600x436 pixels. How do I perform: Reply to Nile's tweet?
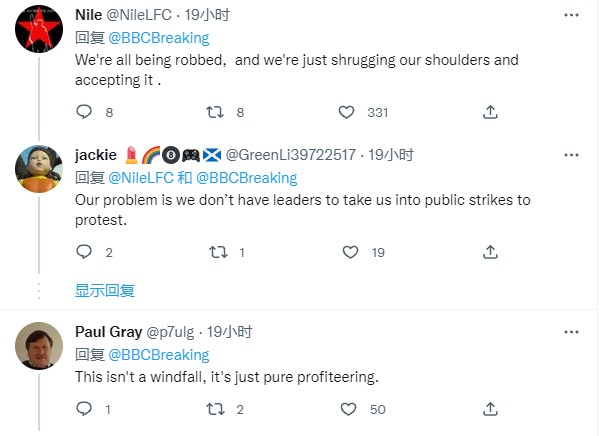point(84,112)
